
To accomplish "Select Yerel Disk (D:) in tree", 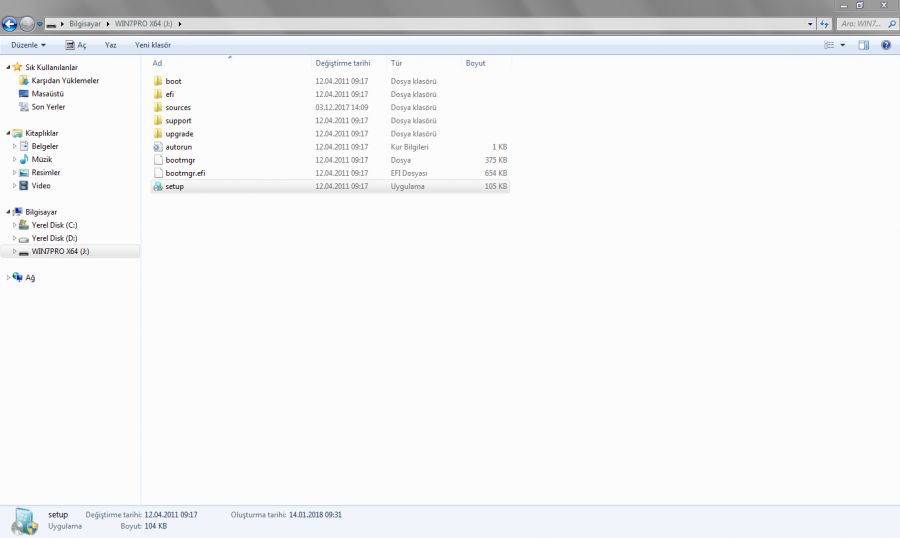I will (54, 238).
